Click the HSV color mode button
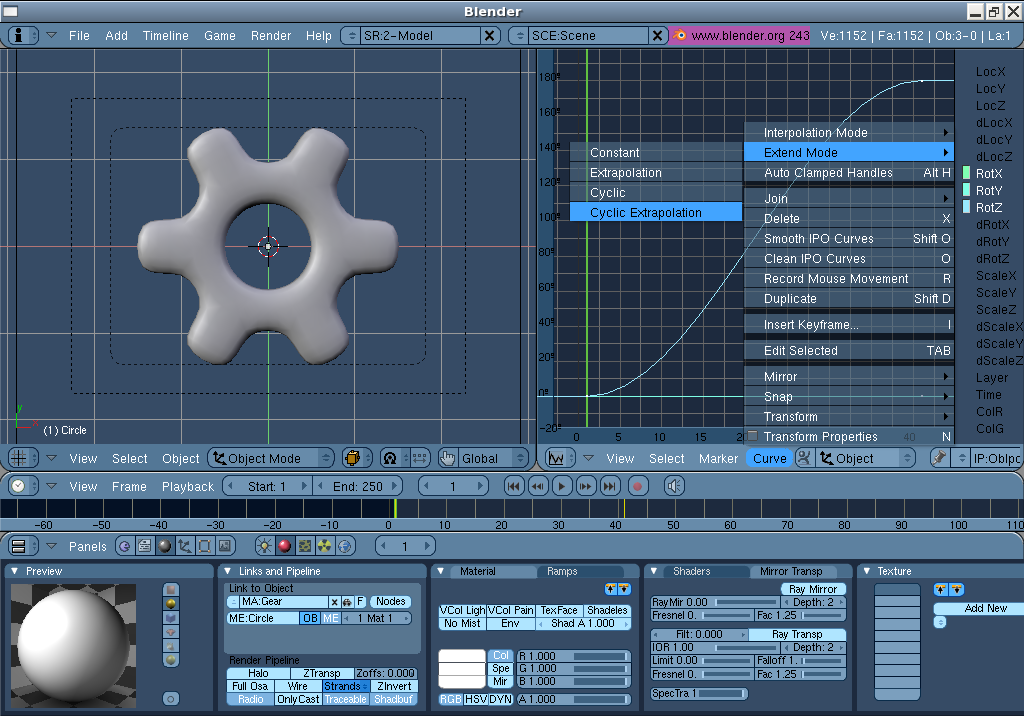This screenshot has width=1024, height=716. (475, 699)
